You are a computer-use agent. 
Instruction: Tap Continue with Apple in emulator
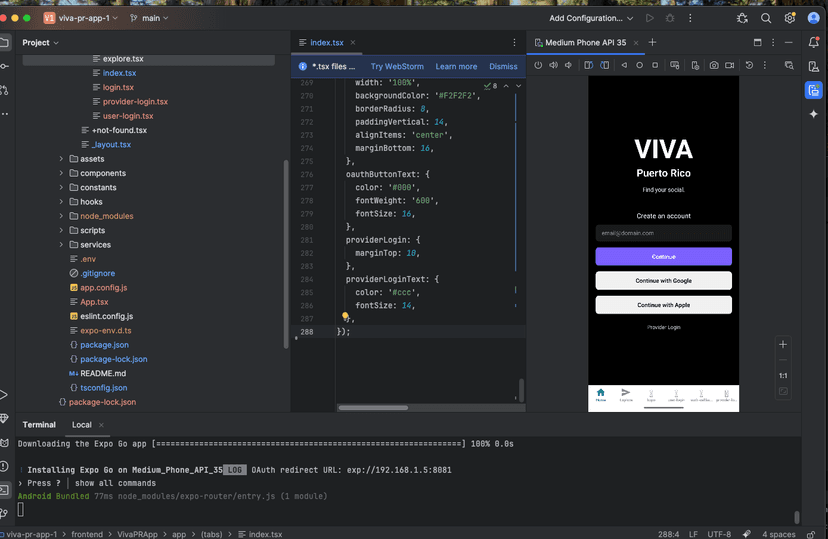[x=664, y=305]
